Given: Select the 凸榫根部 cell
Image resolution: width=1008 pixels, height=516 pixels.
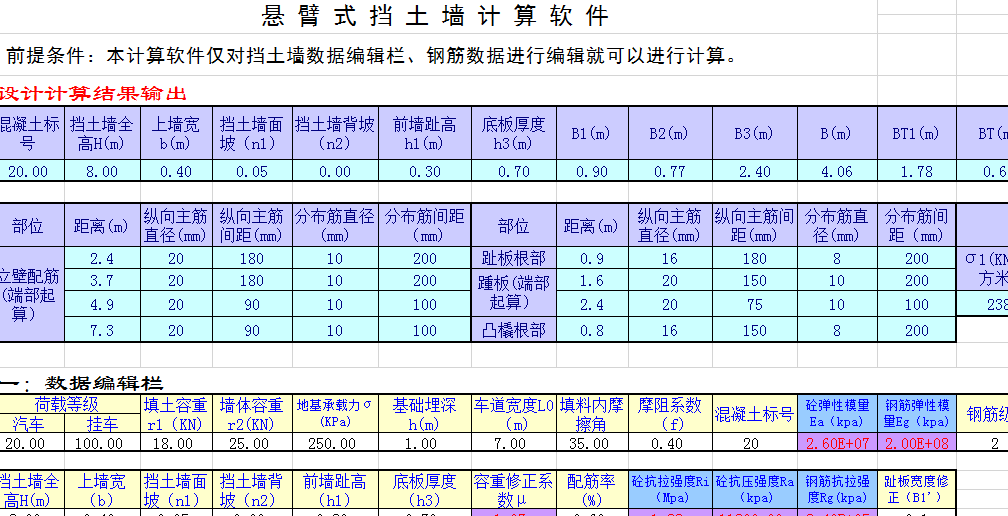Looking at the screenshot, I should click(x=514, y=330).
